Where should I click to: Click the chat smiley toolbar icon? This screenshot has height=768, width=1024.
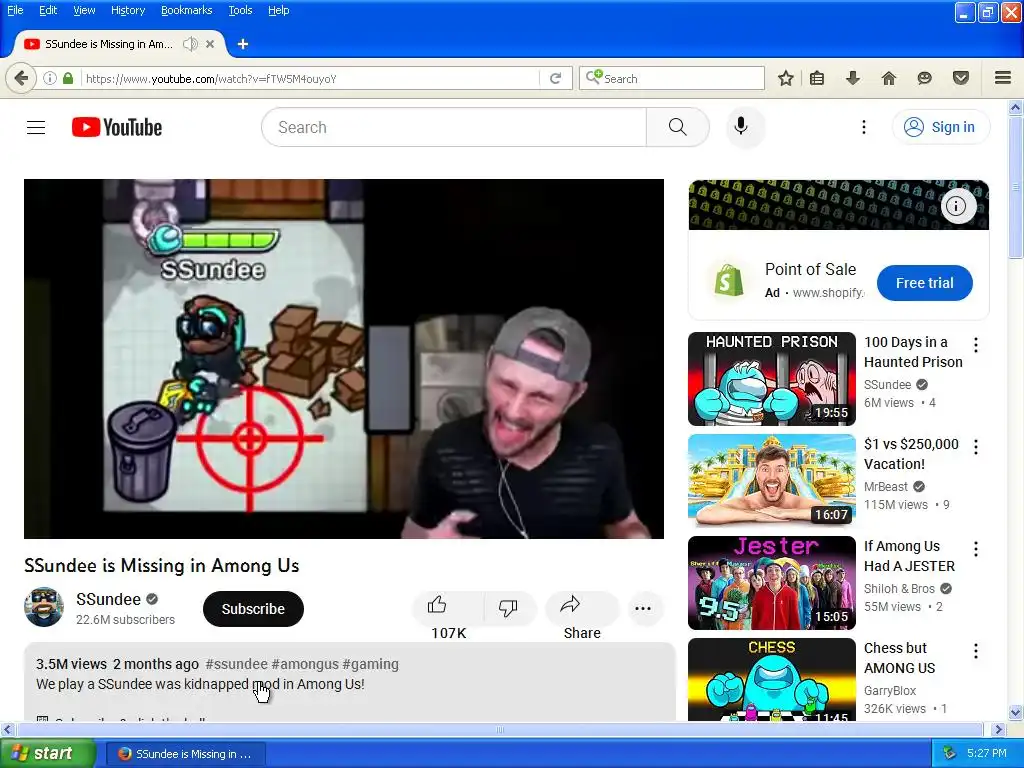pyautogui.click(x=924, y=78)
